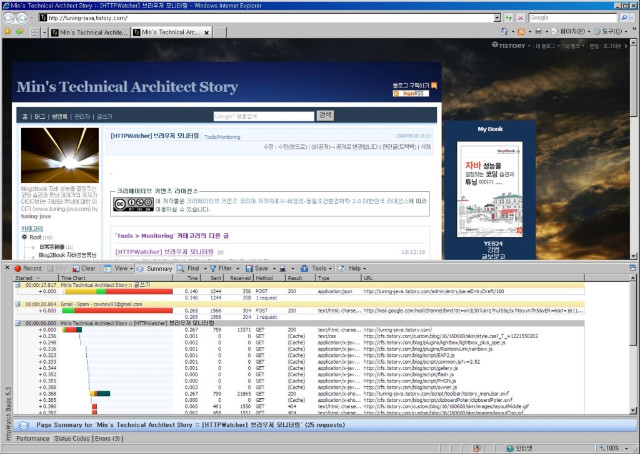Click the orange RSS Feeds icon in command bar
Image resolution: width=640 pixels, height=454 pixels.
point(521,31)
